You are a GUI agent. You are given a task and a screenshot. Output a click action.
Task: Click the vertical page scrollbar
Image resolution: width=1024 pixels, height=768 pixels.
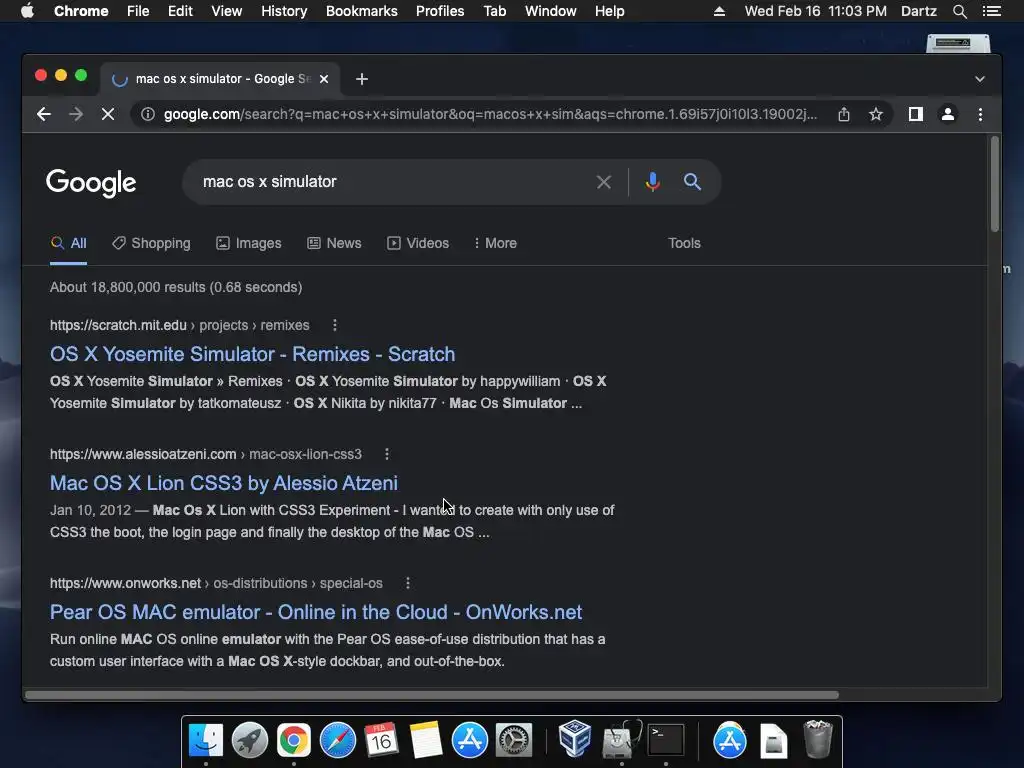995,184
